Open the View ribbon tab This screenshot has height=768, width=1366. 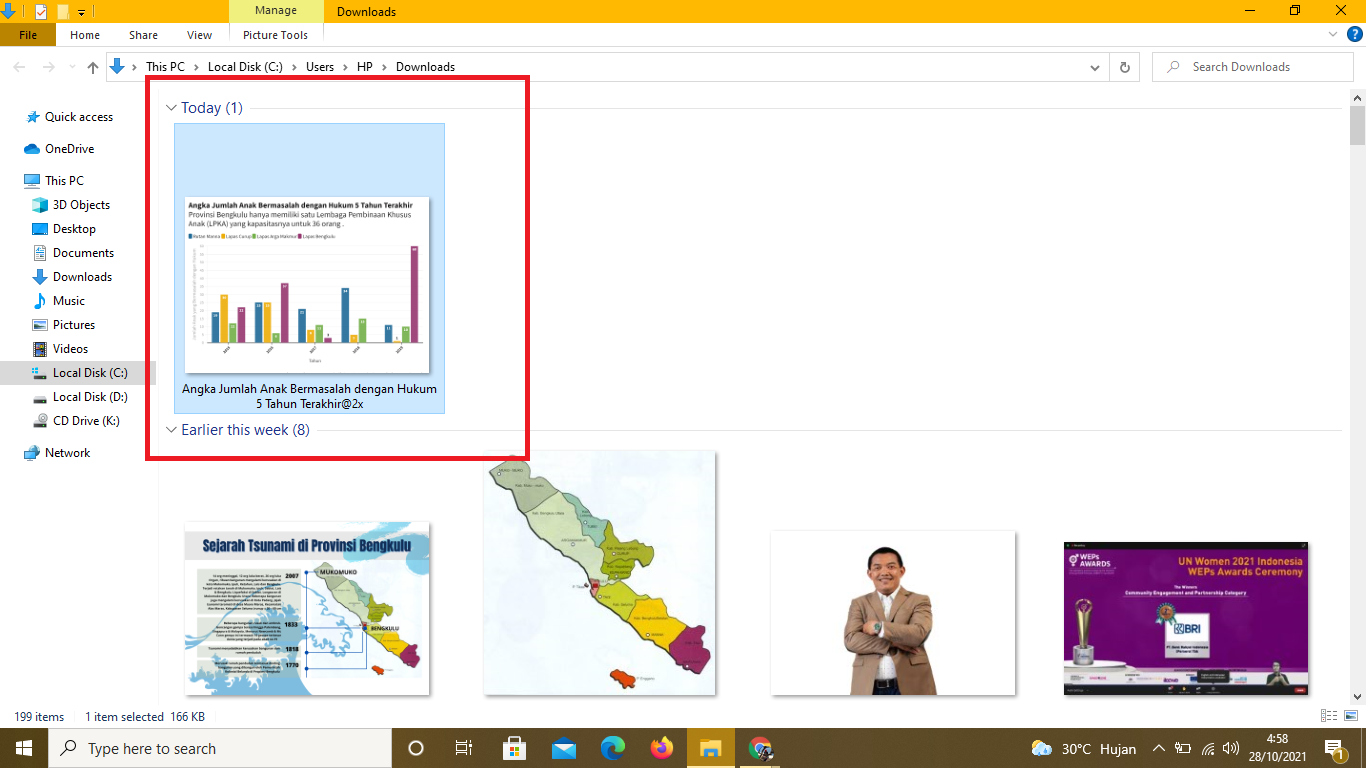199,35
